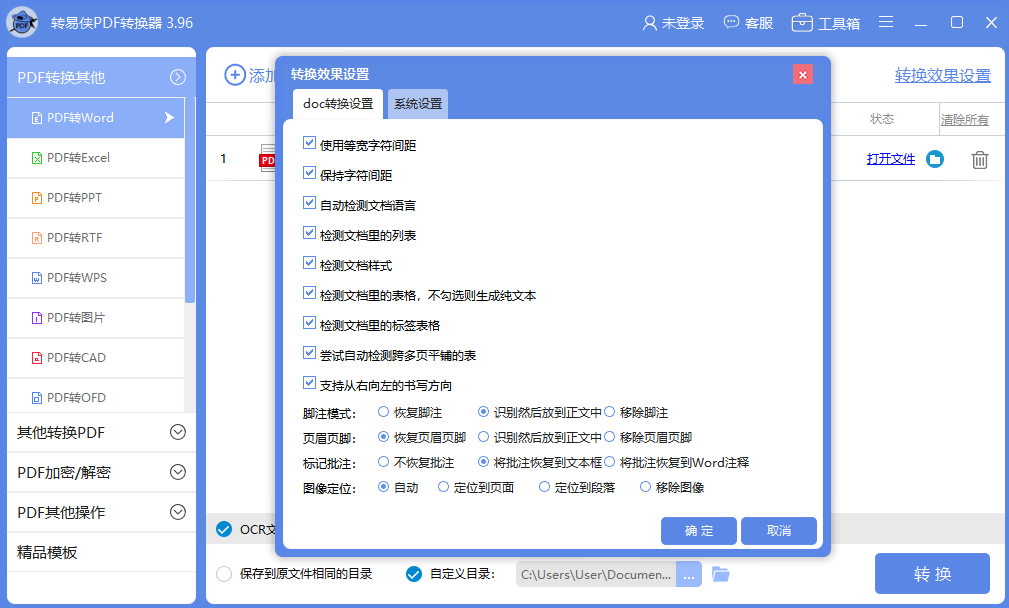Select 保存到原文件相同的目录 option
The height and width of the screenshot is (608, 1009).
point(224,574)
